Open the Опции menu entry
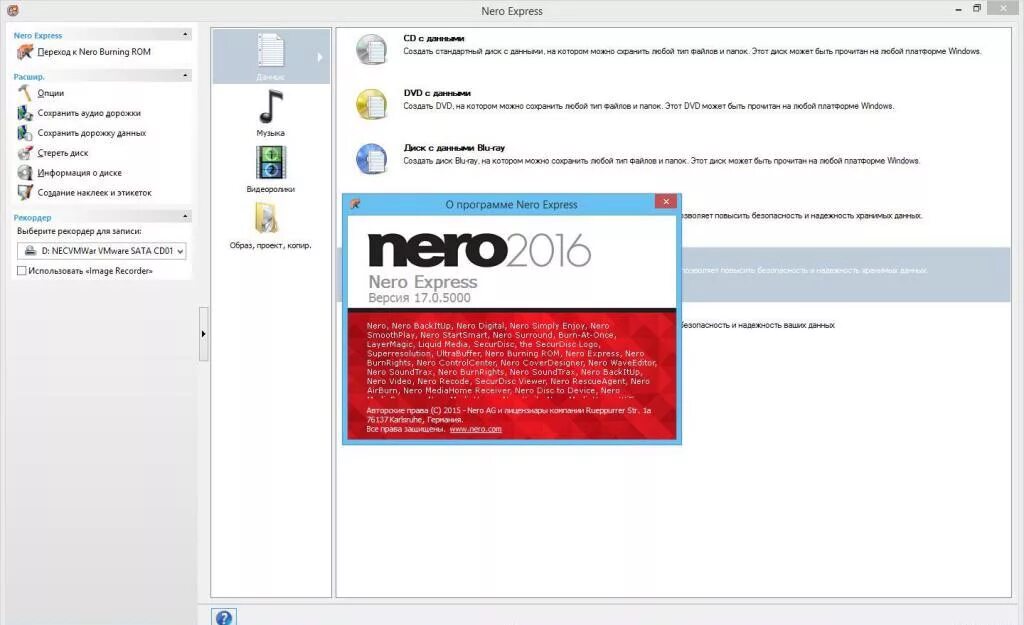The width and height of the screenshot is (1024, 625). pyautogui.click(x=50, y=93)
